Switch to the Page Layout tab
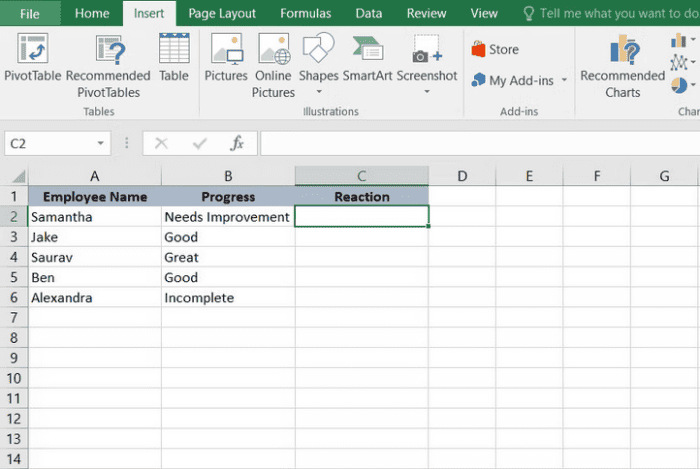The image size is (700, 469). click(x=222, y=14)
